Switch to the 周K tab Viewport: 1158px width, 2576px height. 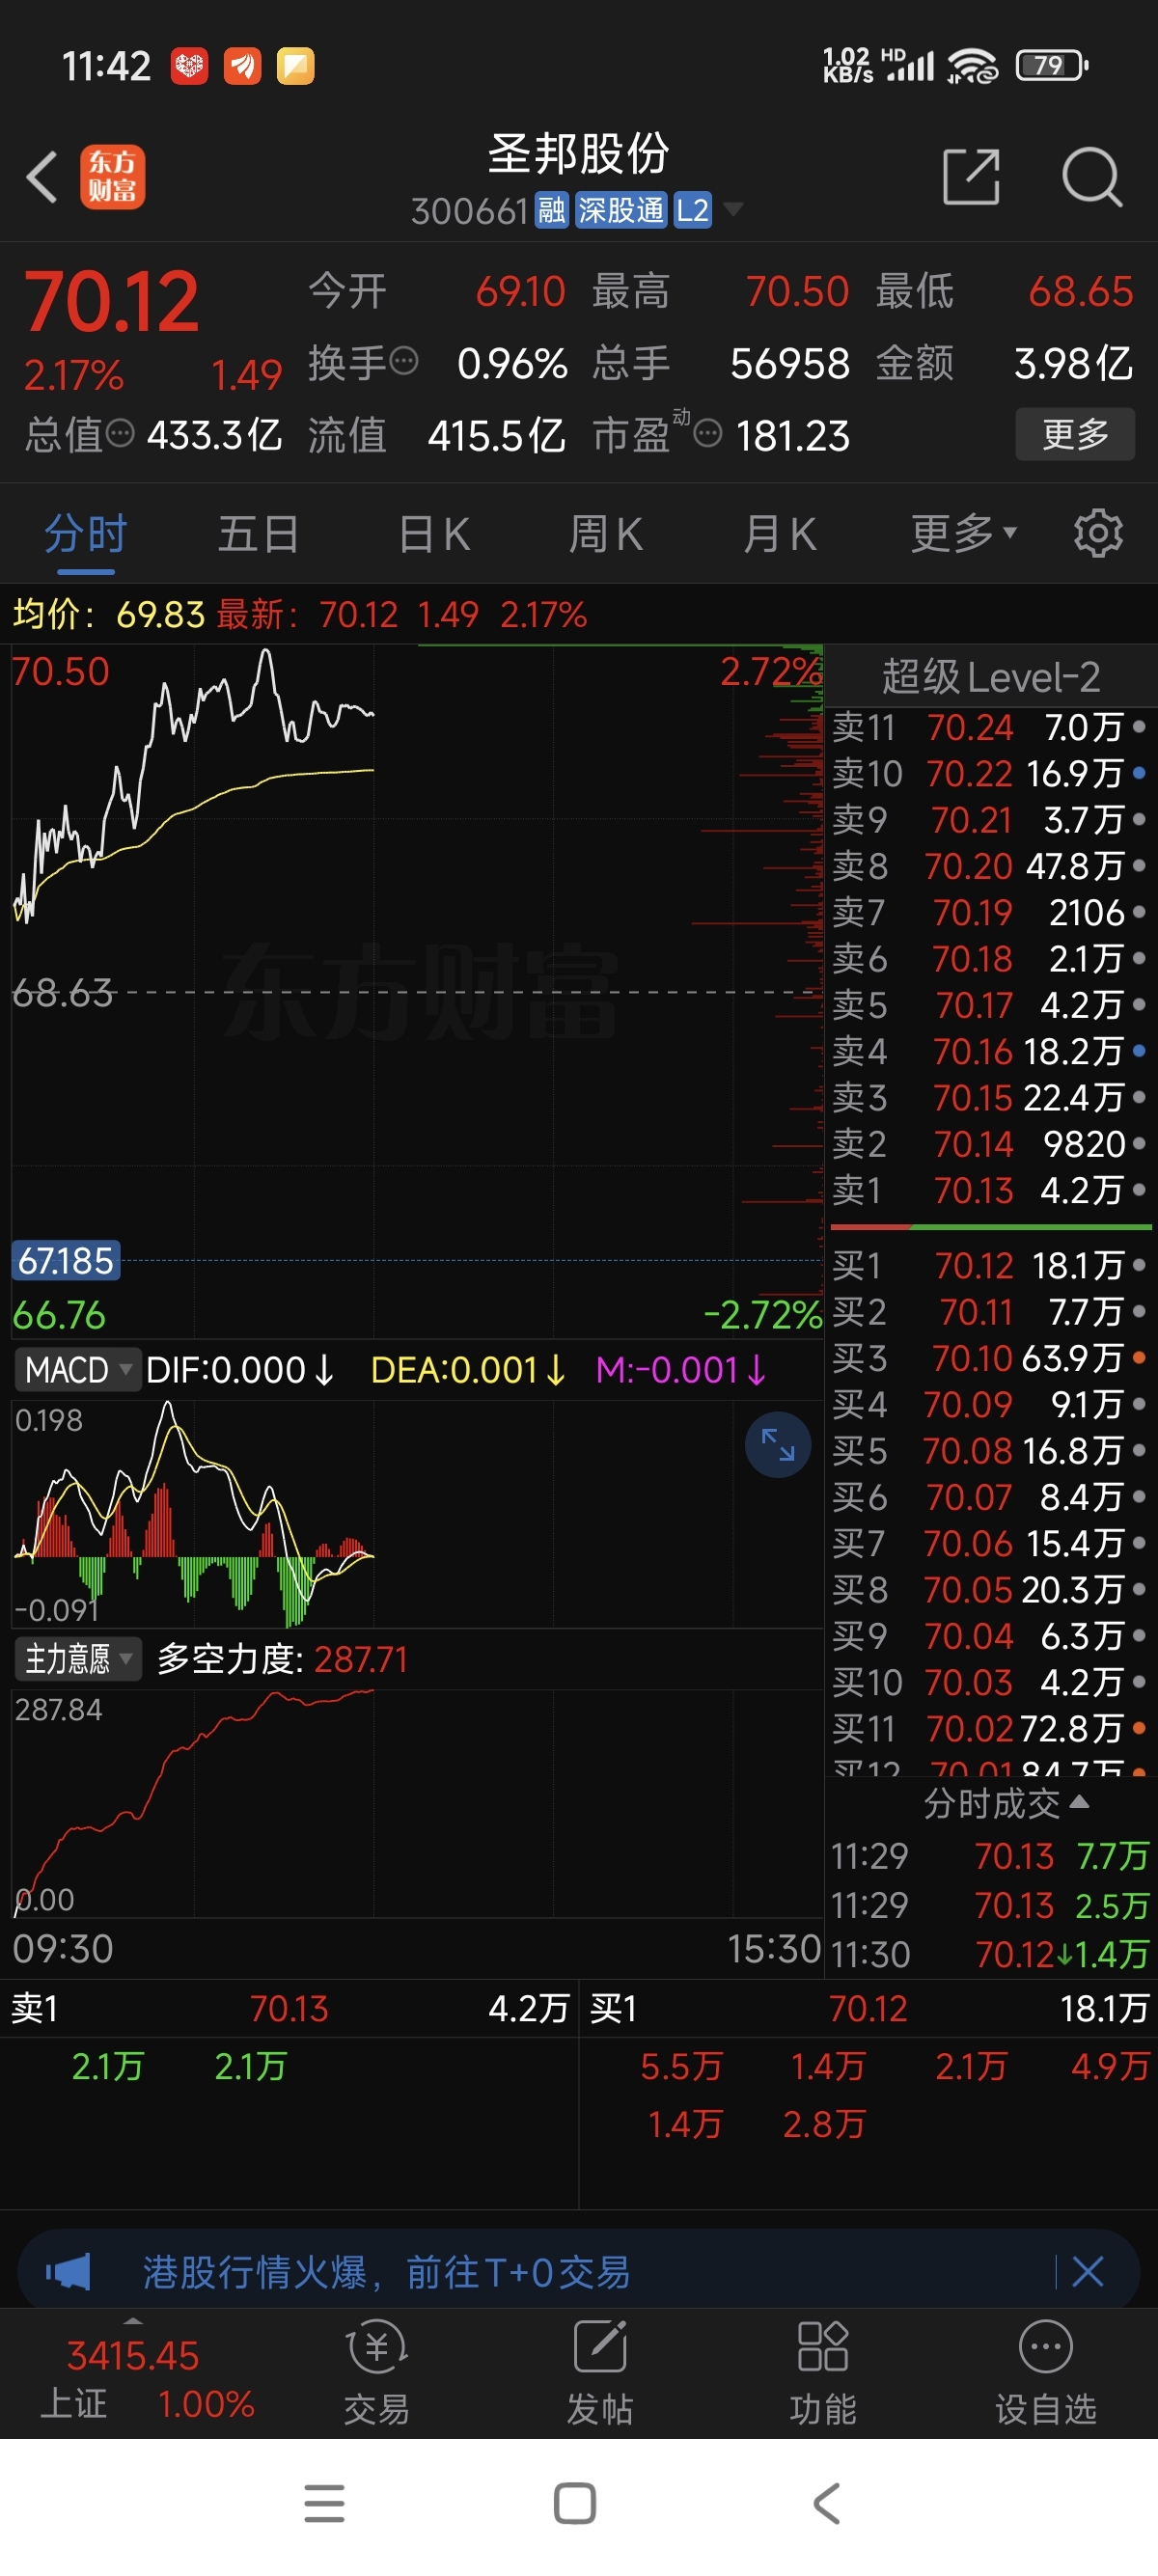tap(605, 534)
